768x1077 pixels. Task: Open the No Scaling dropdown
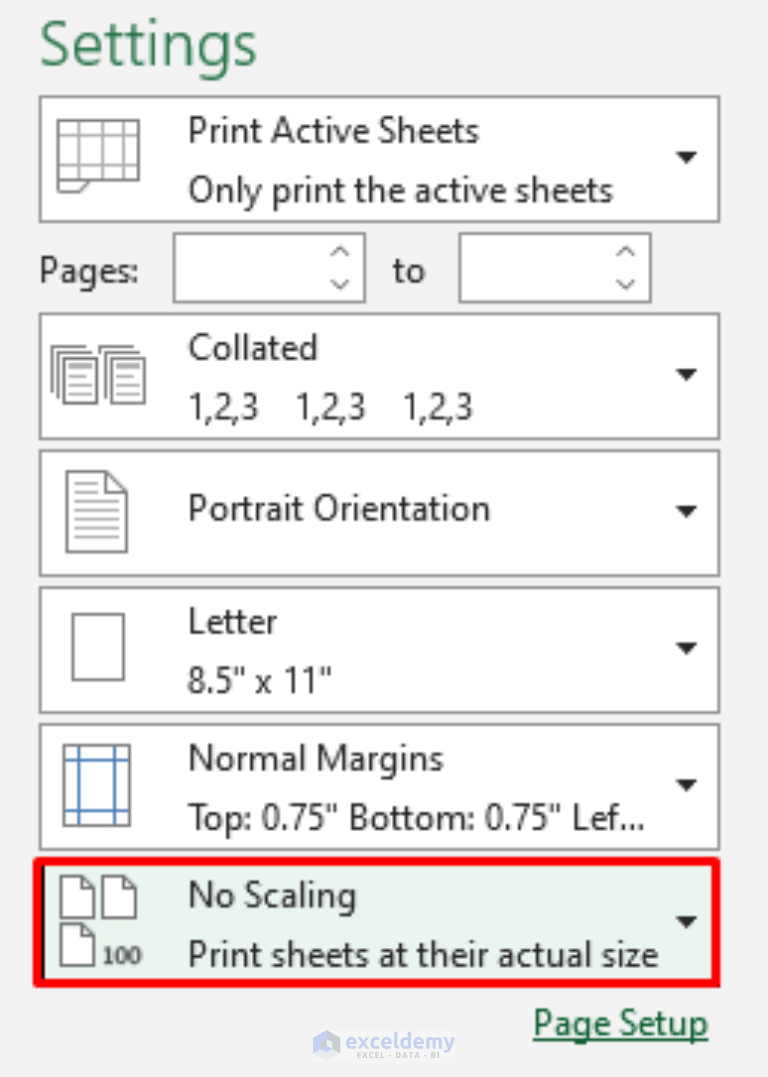tap(687, 922)
